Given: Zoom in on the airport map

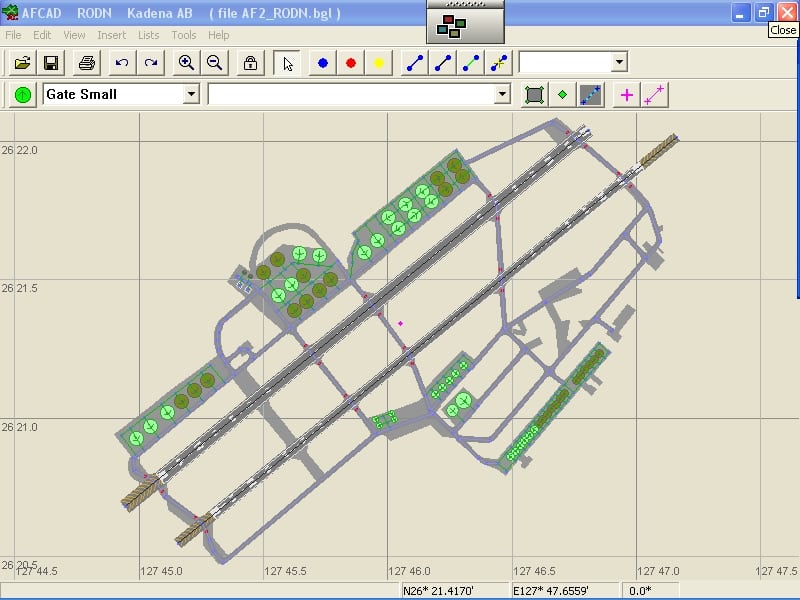Looking at the screenshot, I should 186,63.
